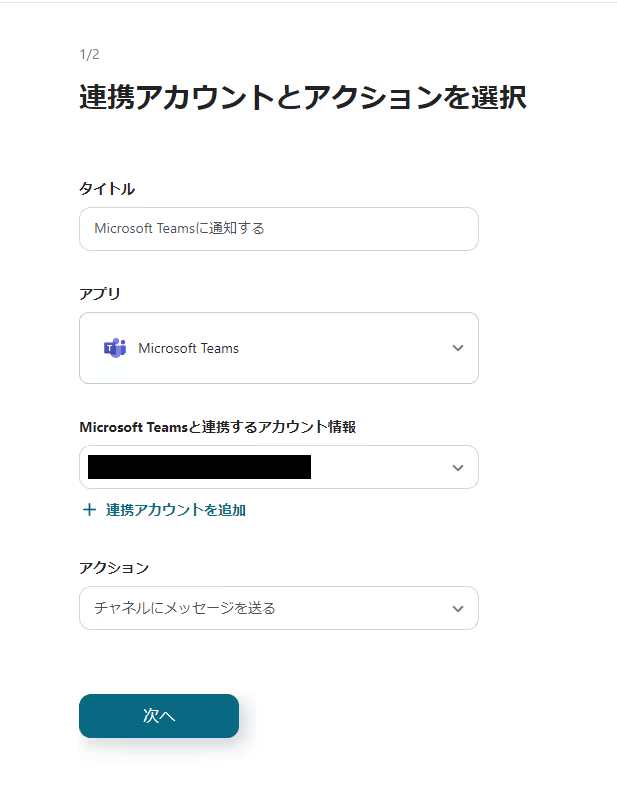617x794 pixels.
Task: Click the 連携アカウントを追加 link
Action: coord(176,510)
